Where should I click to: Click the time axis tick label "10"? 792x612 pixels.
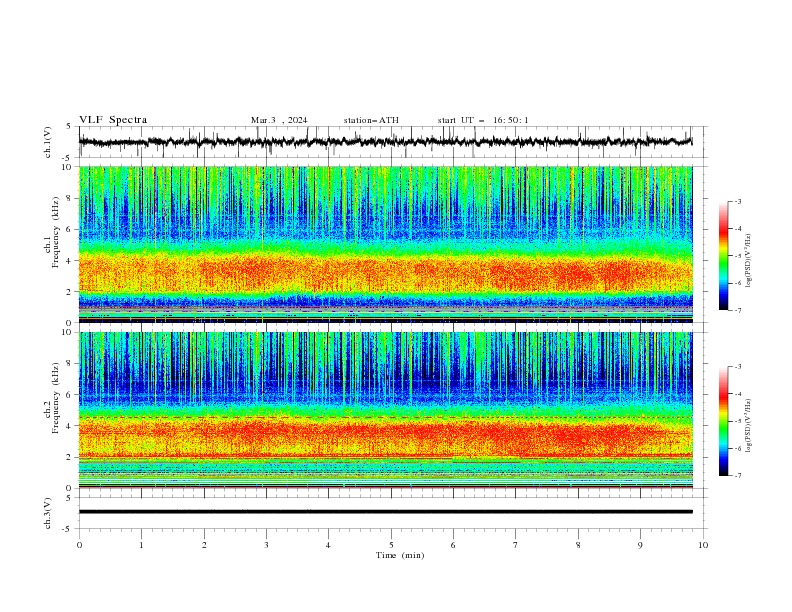point(703,545)
